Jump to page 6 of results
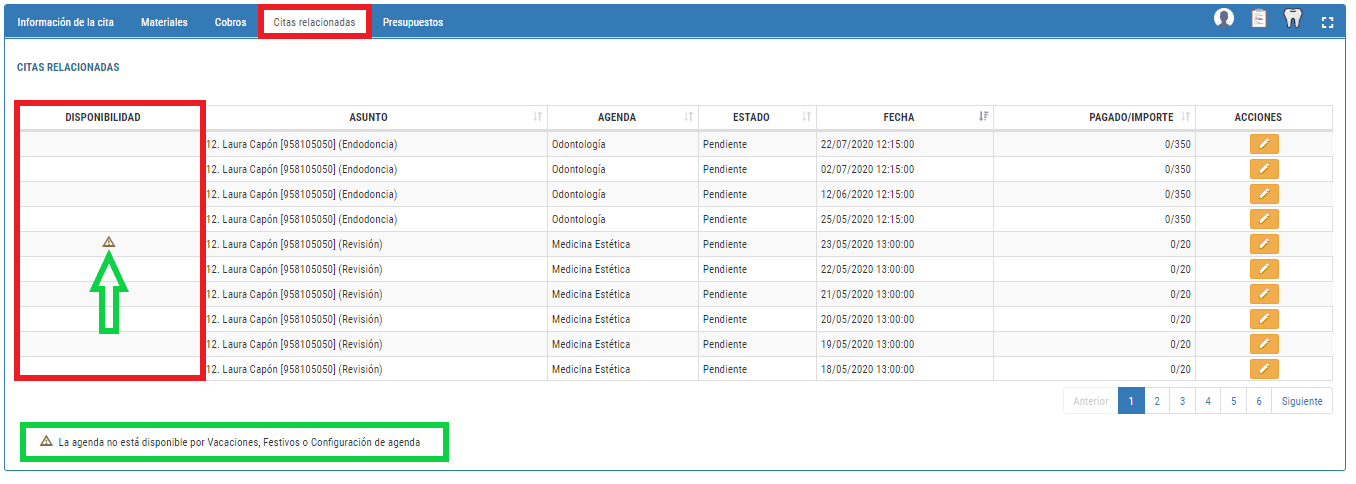The image size is (1356, 484). pos(1260,401)
